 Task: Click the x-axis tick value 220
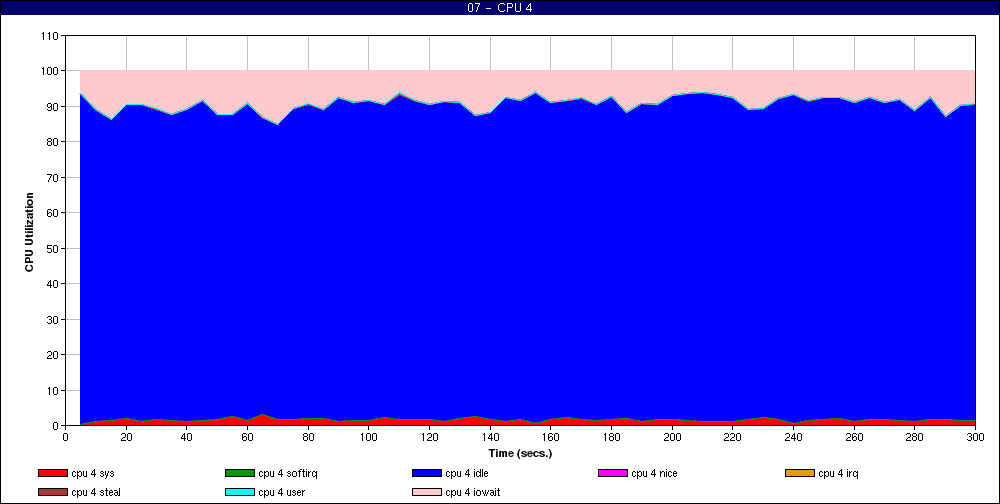tap(733, 437)
